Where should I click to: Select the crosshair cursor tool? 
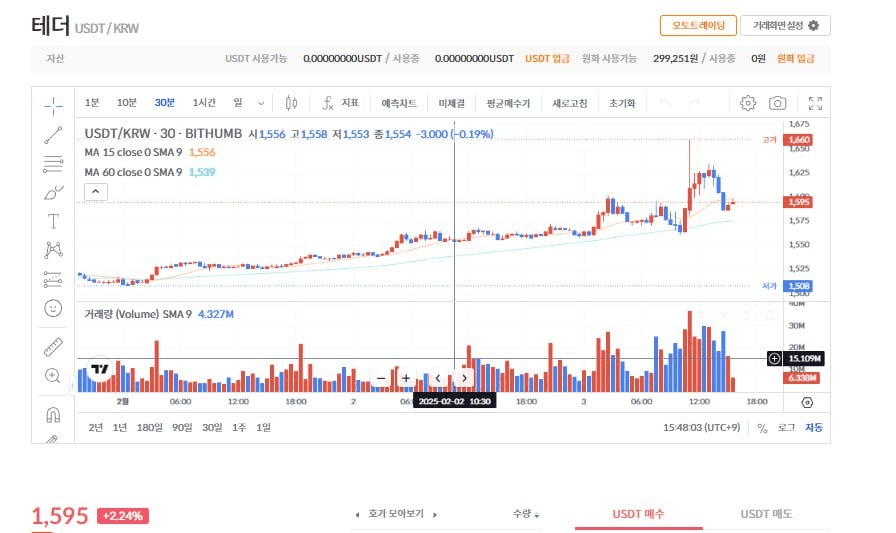pos(53,103)
